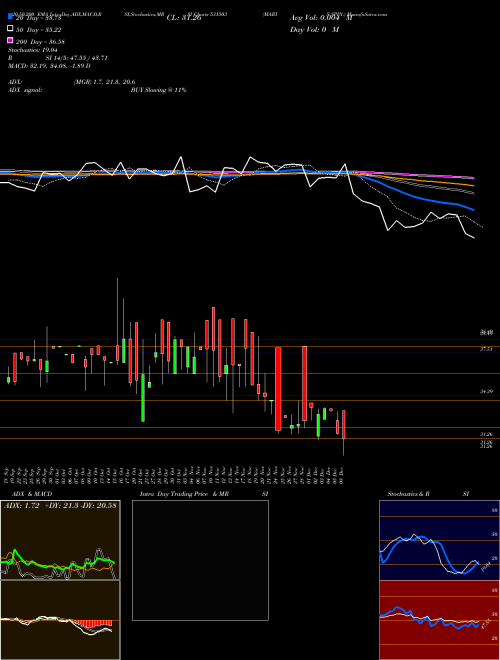Select the '50 Day = 33.22' legend text
This screenshot has height=660, width=500.
pos(40,29)
